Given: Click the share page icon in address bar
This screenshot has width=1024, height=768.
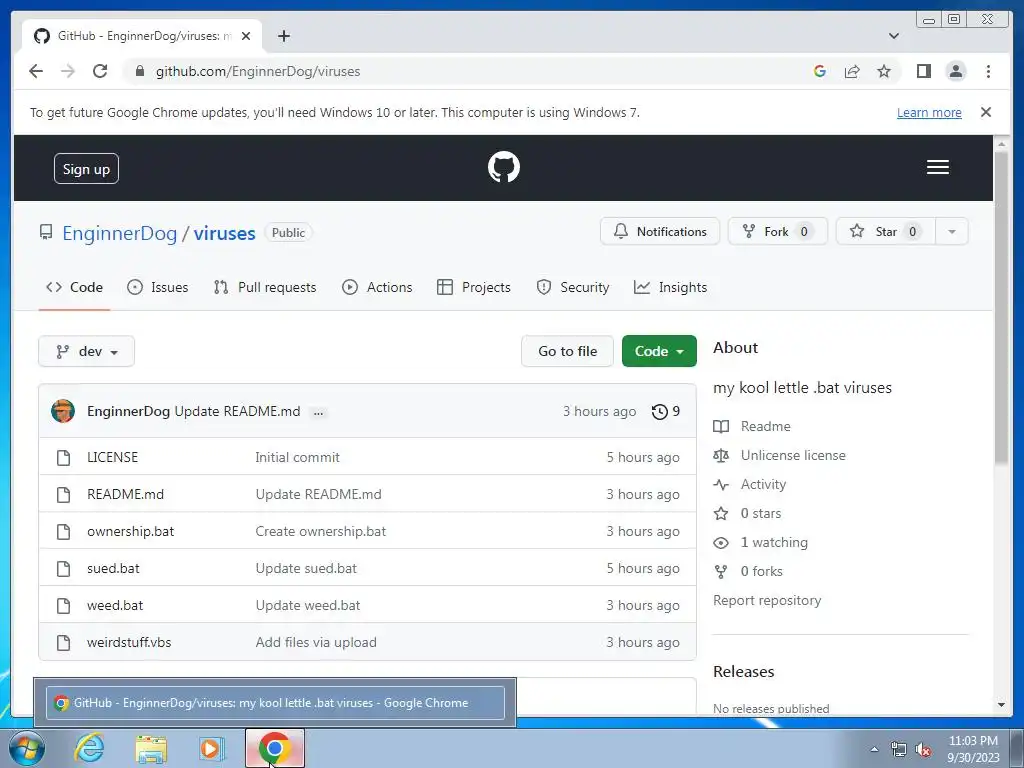Looking at the screenshot, I should coord(852,71).
